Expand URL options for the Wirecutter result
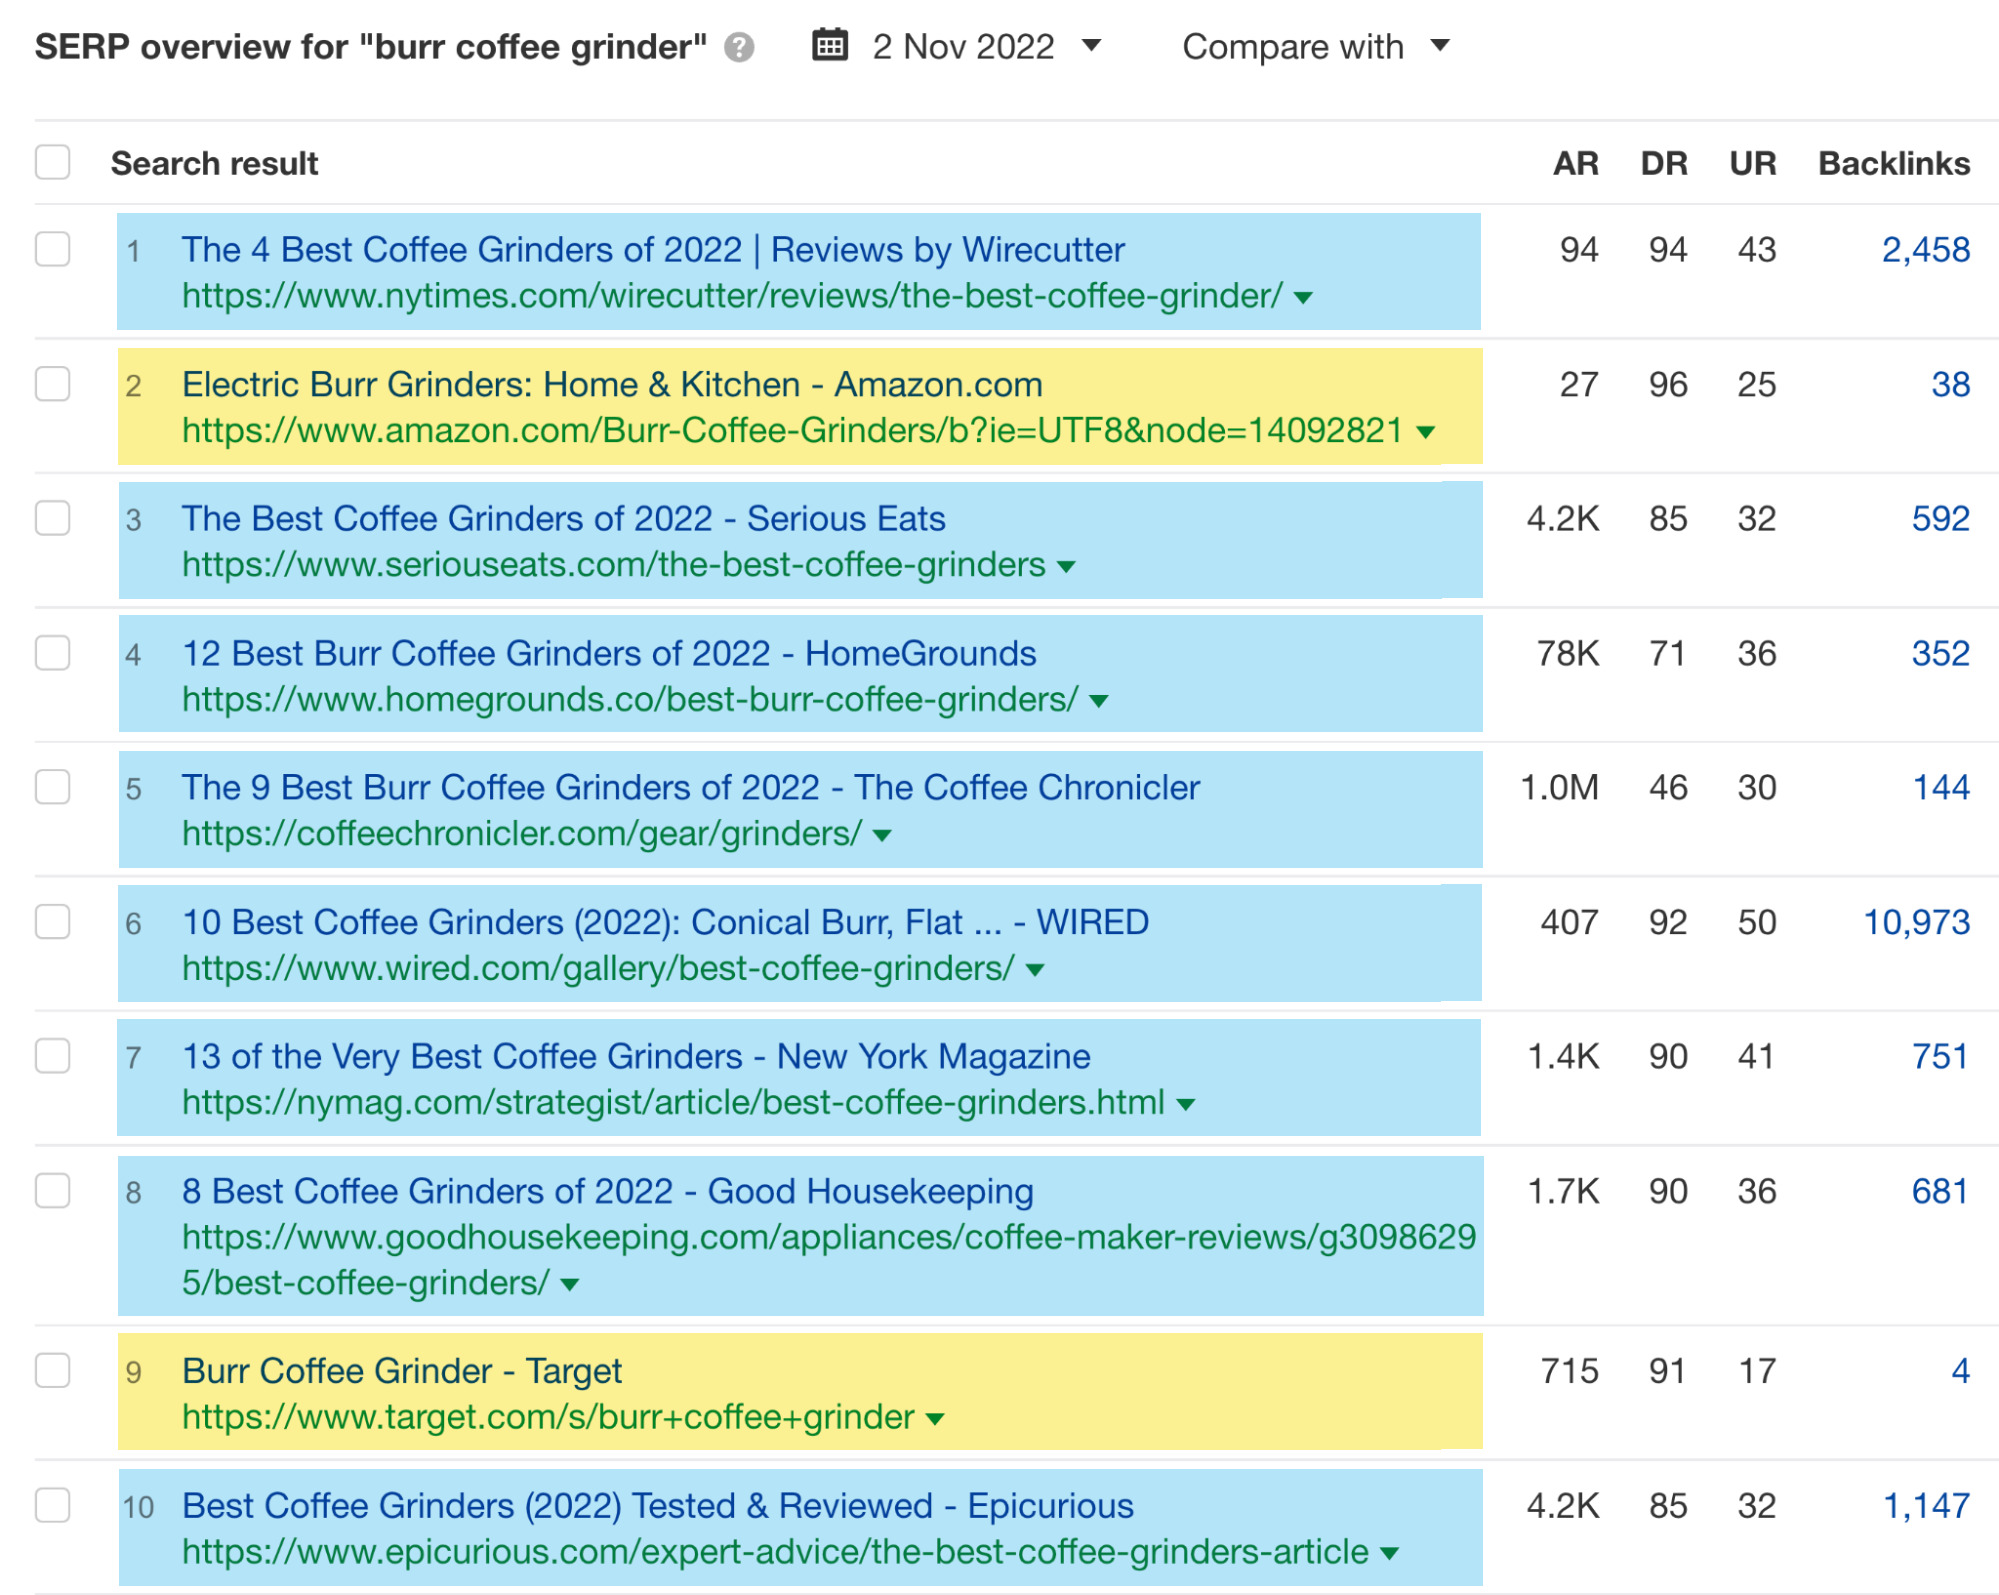This screenshot has width=1999, height=1595. [1302, 296]
